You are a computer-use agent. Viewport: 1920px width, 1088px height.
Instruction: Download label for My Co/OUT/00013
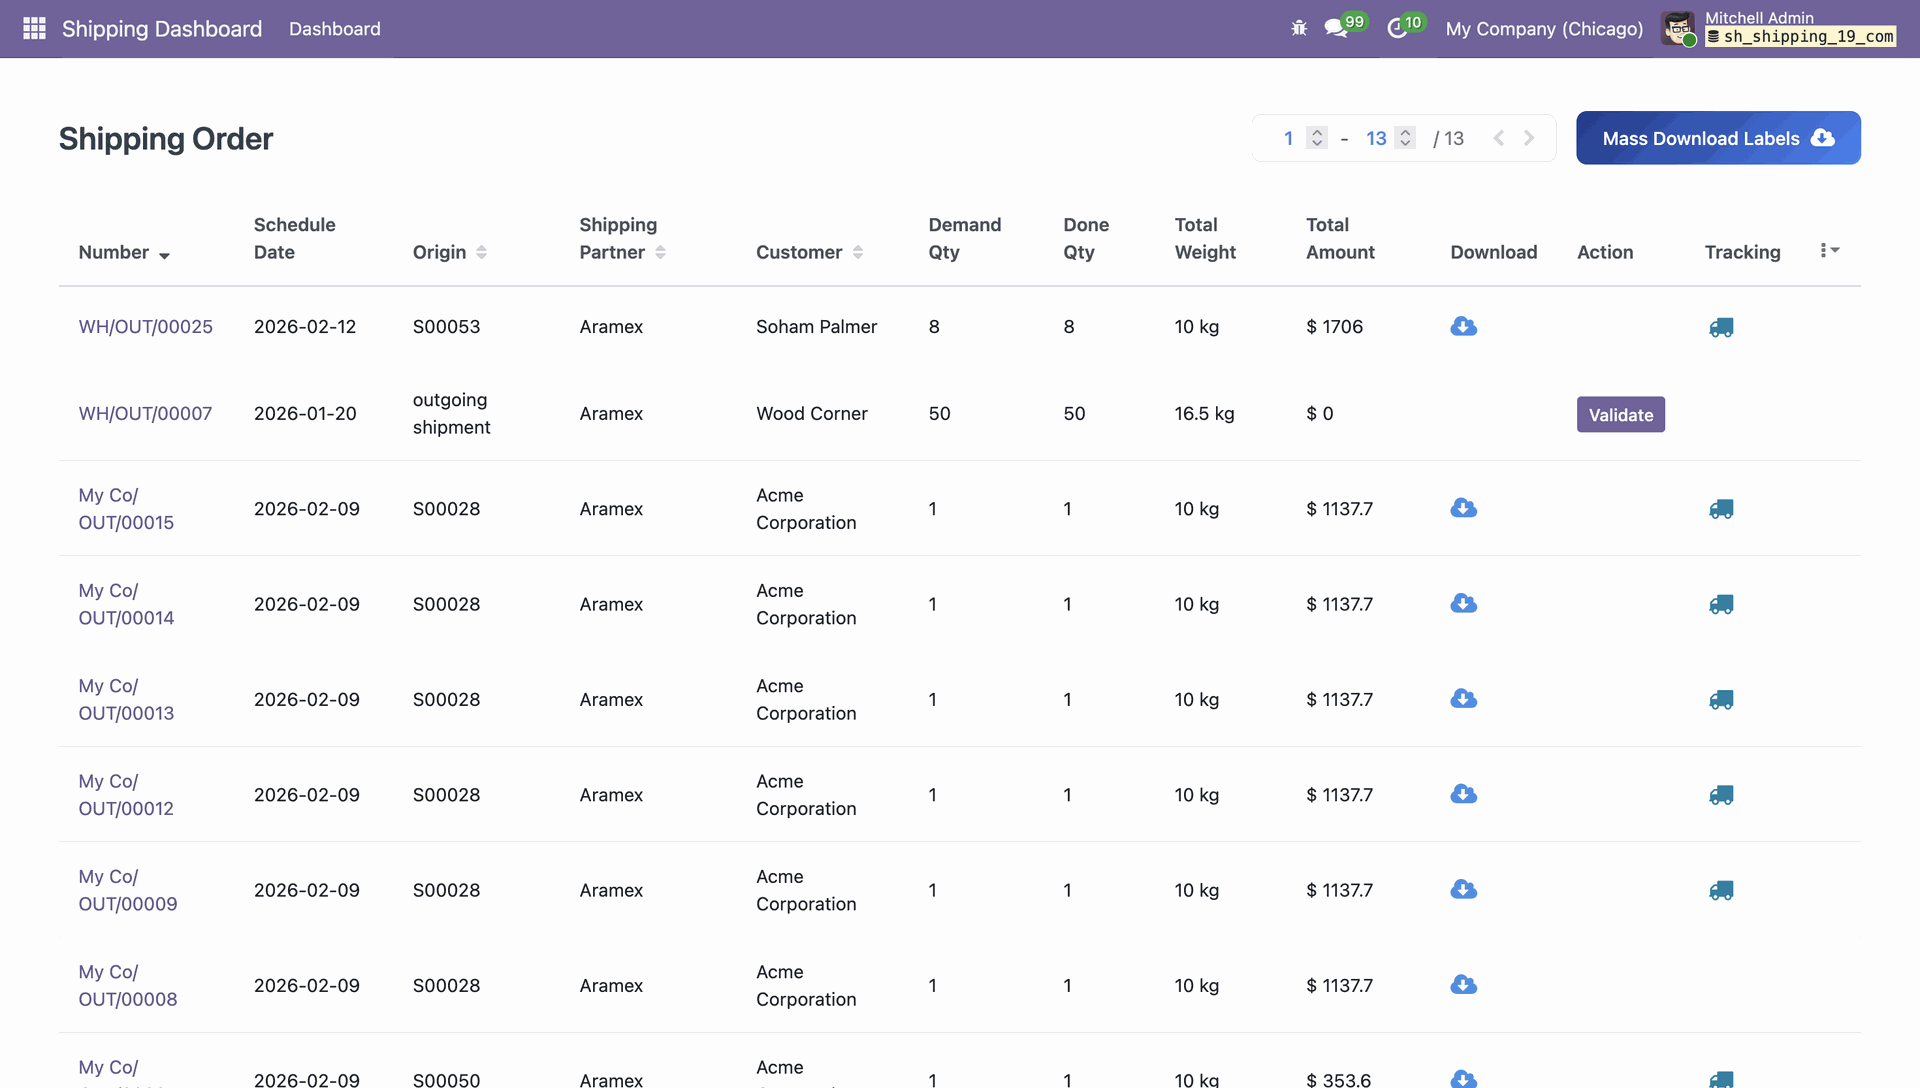point(1463,699)
